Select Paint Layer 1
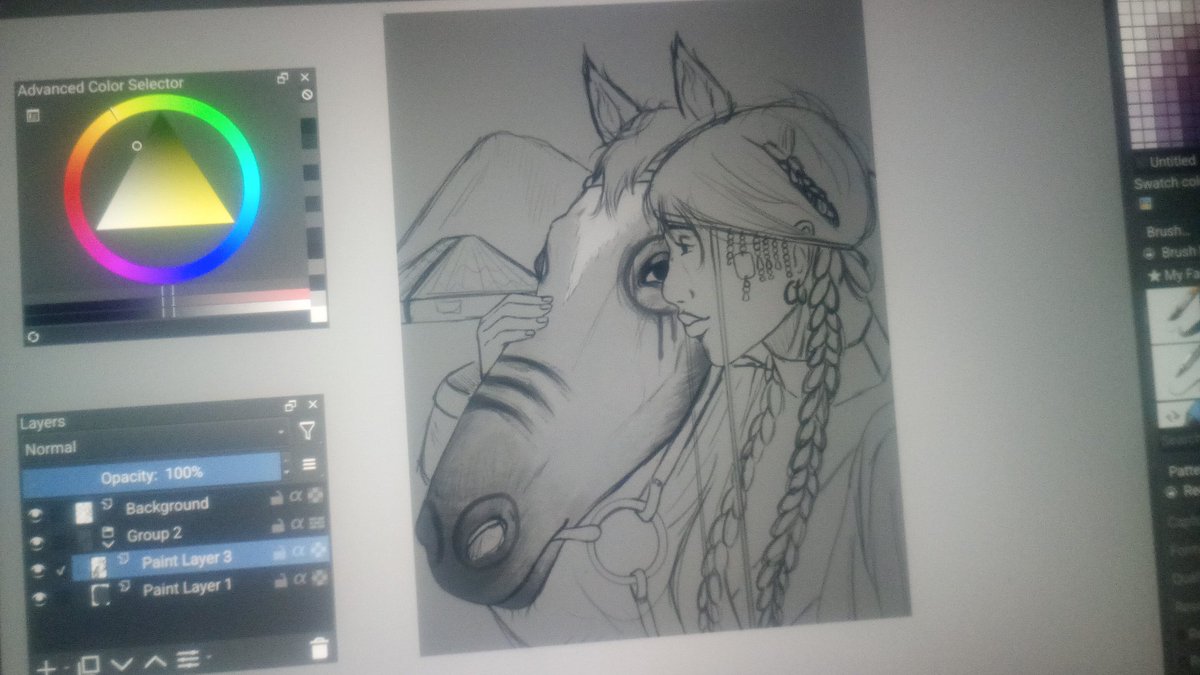 [x=187, y=589]
